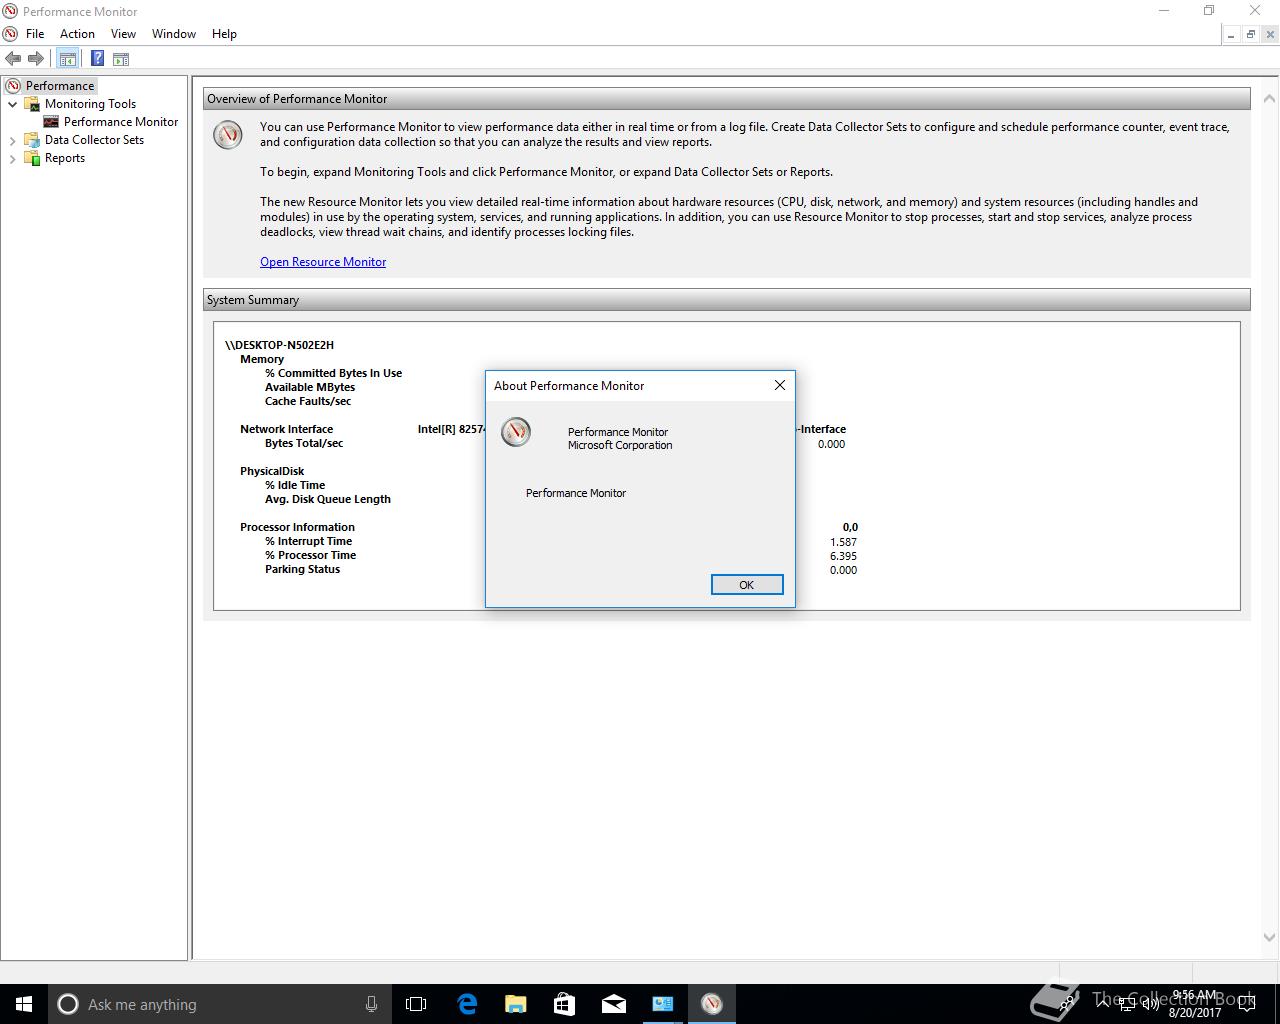The image size is (1280, 1024).
Task: Click the % Idle Time counter
Action: pos(295,485)
